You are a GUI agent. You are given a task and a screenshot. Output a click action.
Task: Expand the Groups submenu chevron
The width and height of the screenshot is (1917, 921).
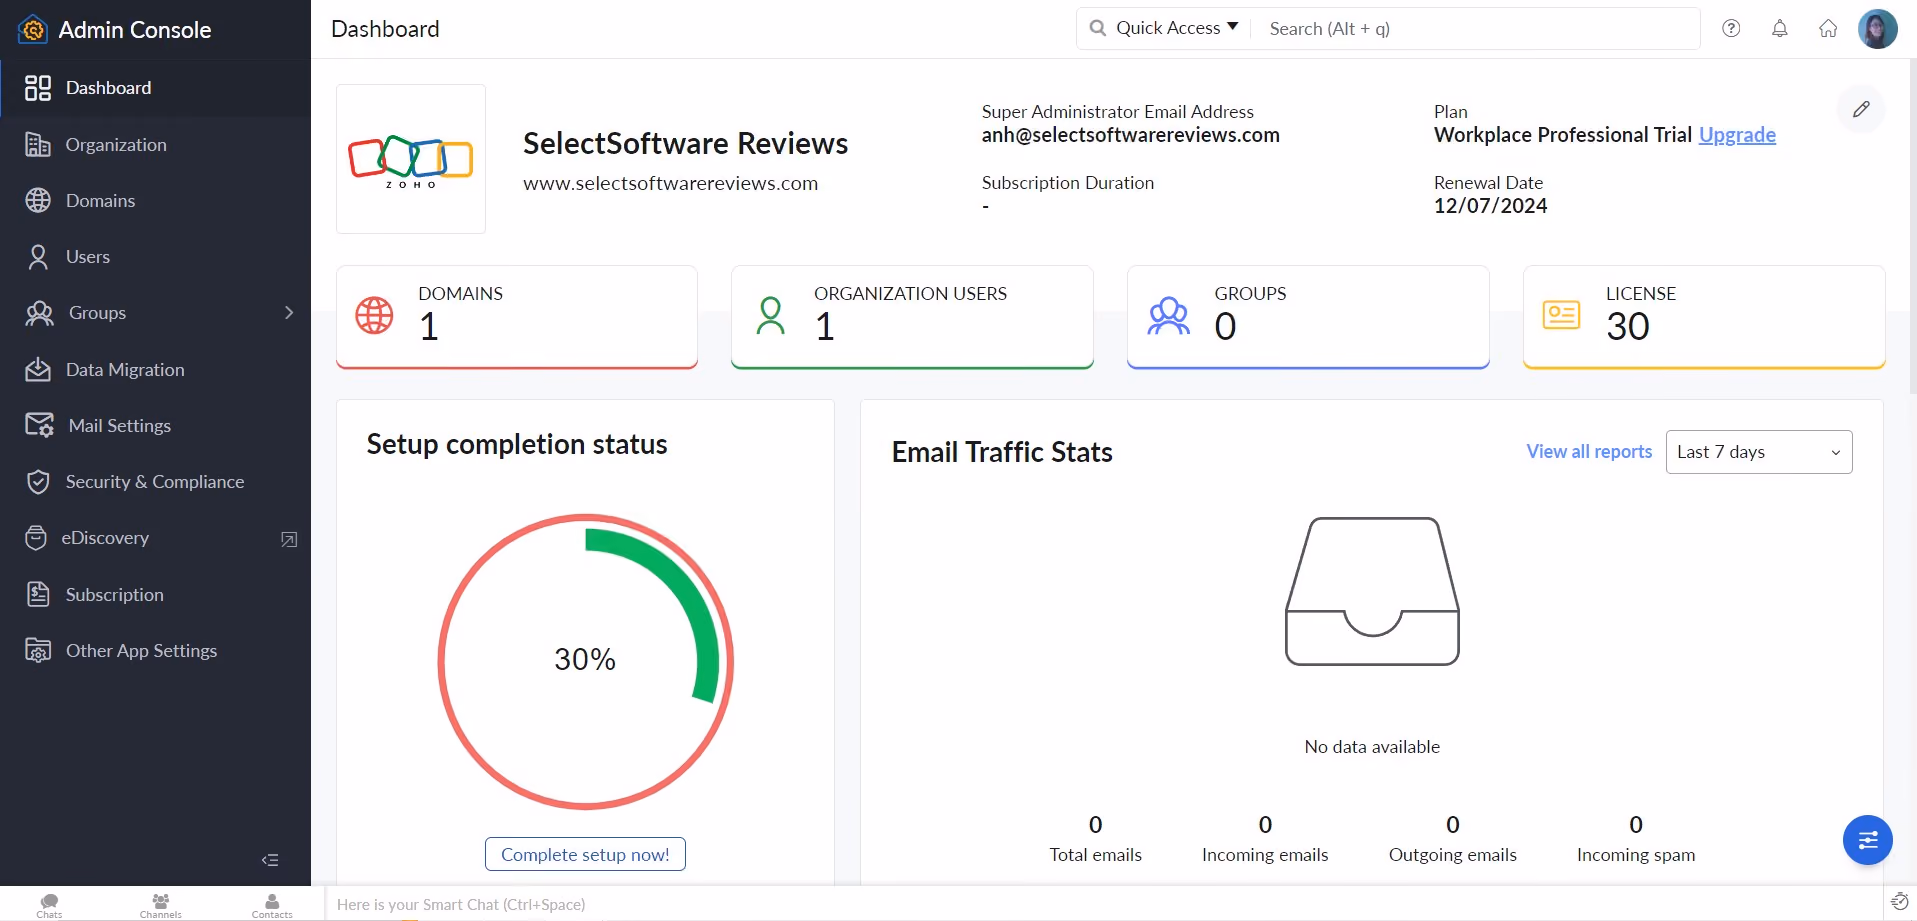pyautogui.click(x=289, y=313)
